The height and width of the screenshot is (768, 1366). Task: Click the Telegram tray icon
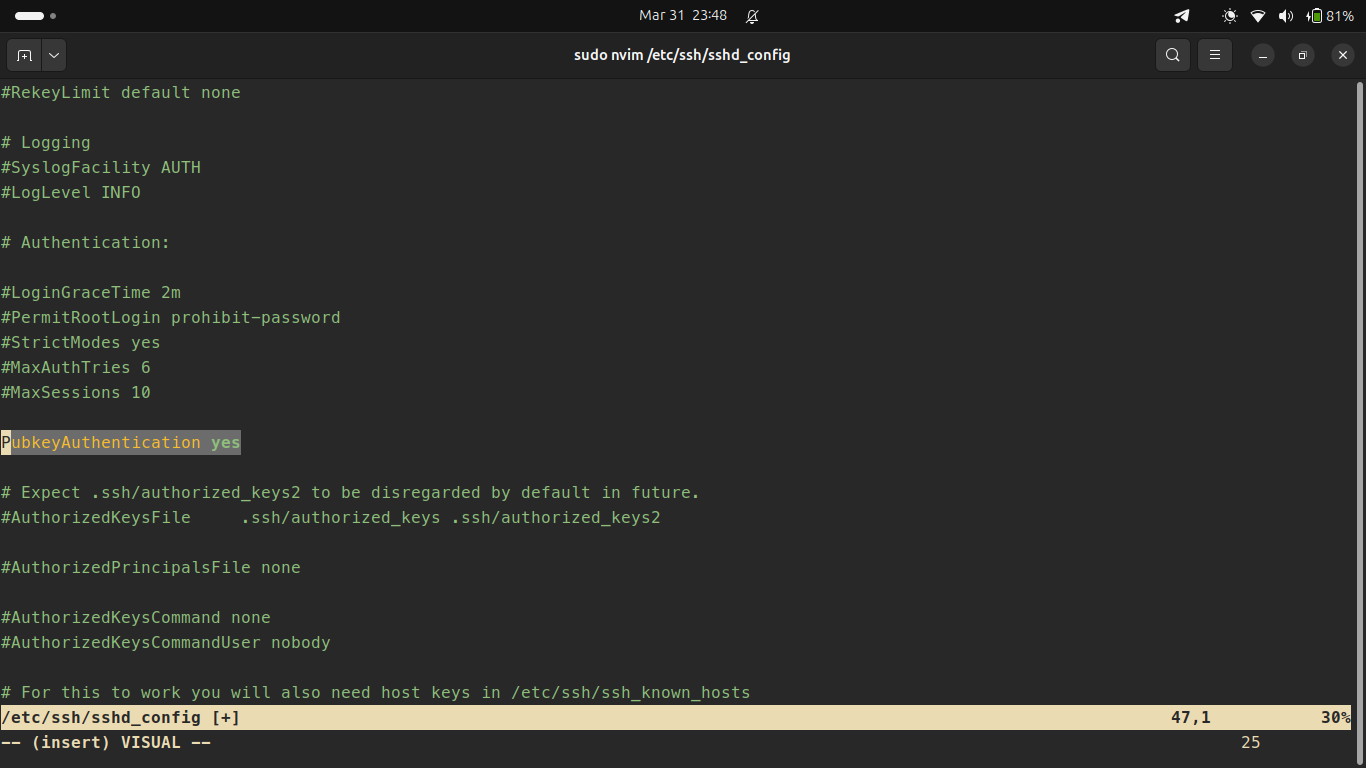[x=1182, y=16]
